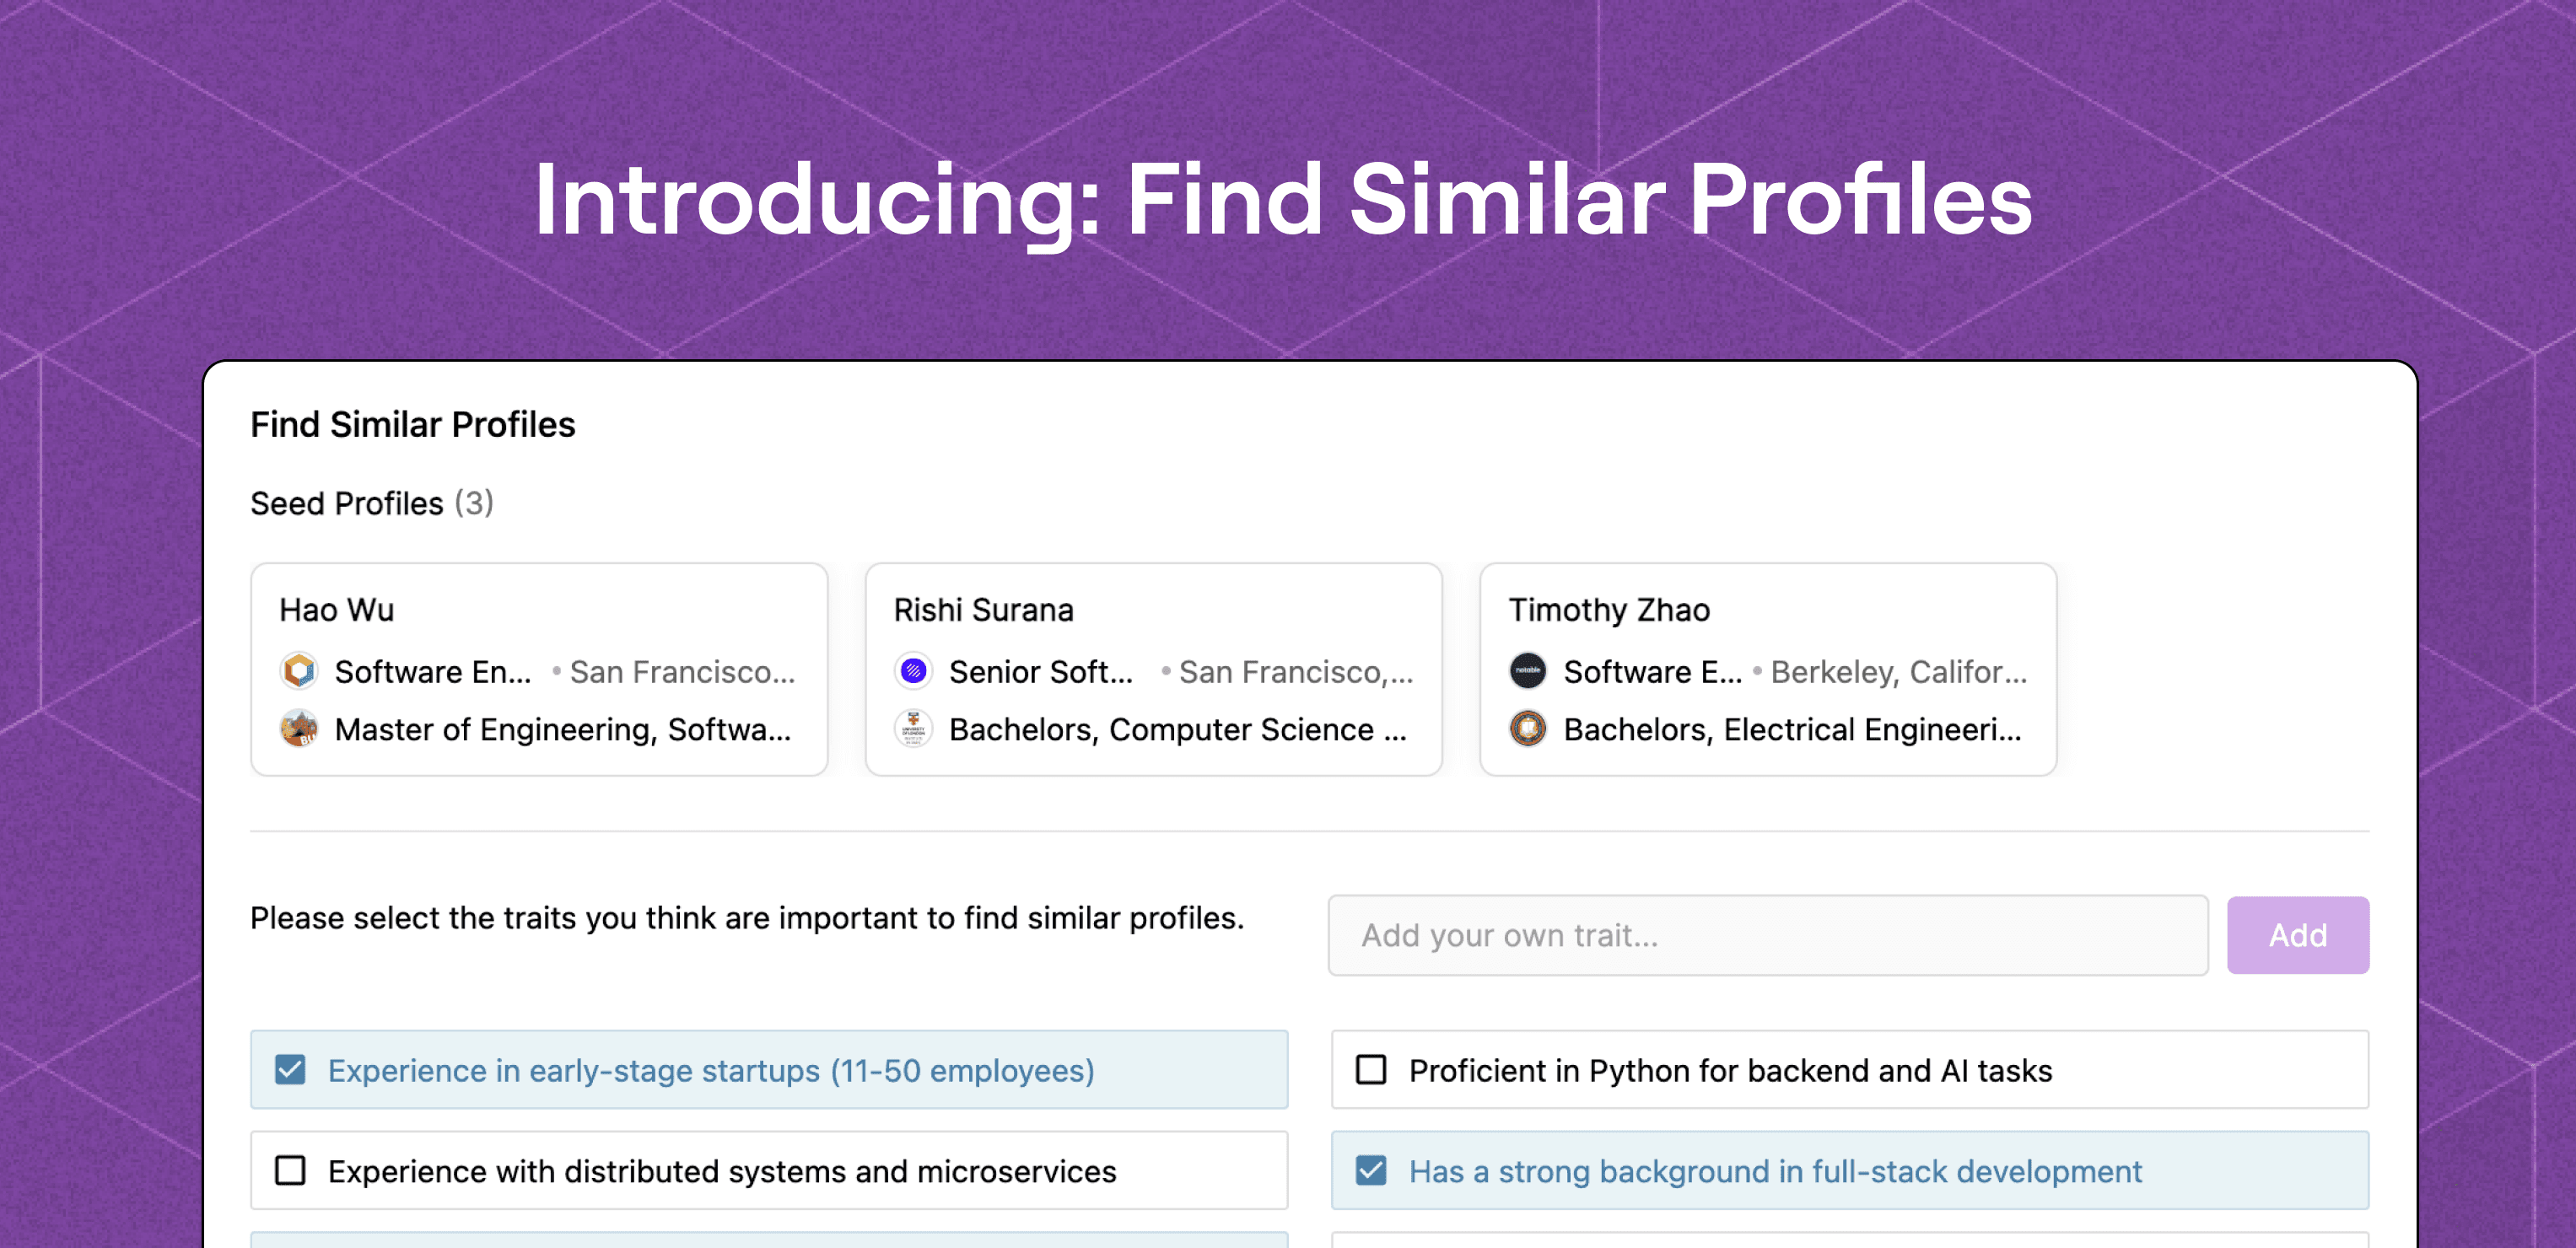
Task: Click the Seed Profiles (3) heading
Action: 372,503
